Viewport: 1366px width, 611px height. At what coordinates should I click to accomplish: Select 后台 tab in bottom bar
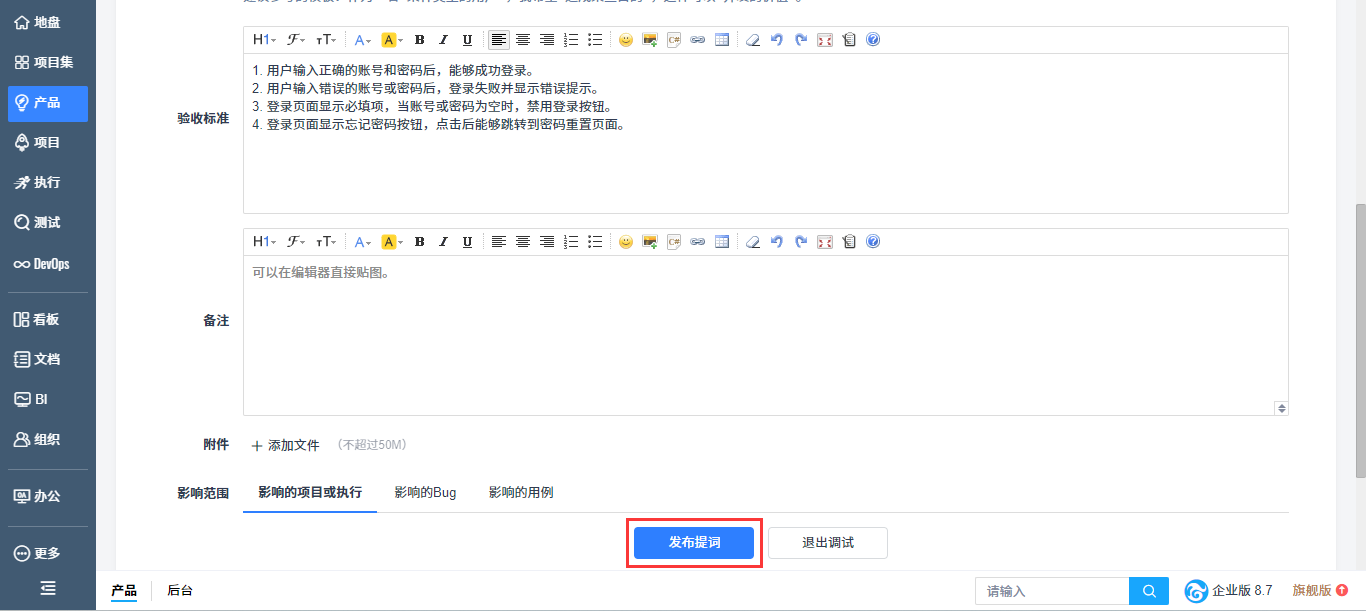(180, 591)
